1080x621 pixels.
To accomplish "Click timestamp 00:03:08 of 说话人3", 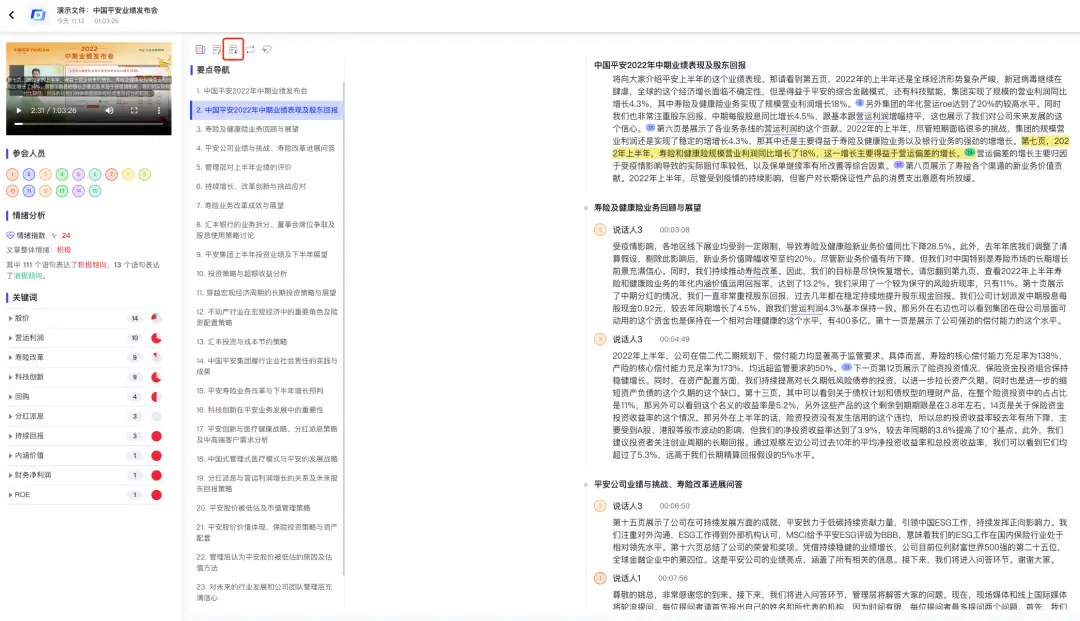I will coord(674,230).
